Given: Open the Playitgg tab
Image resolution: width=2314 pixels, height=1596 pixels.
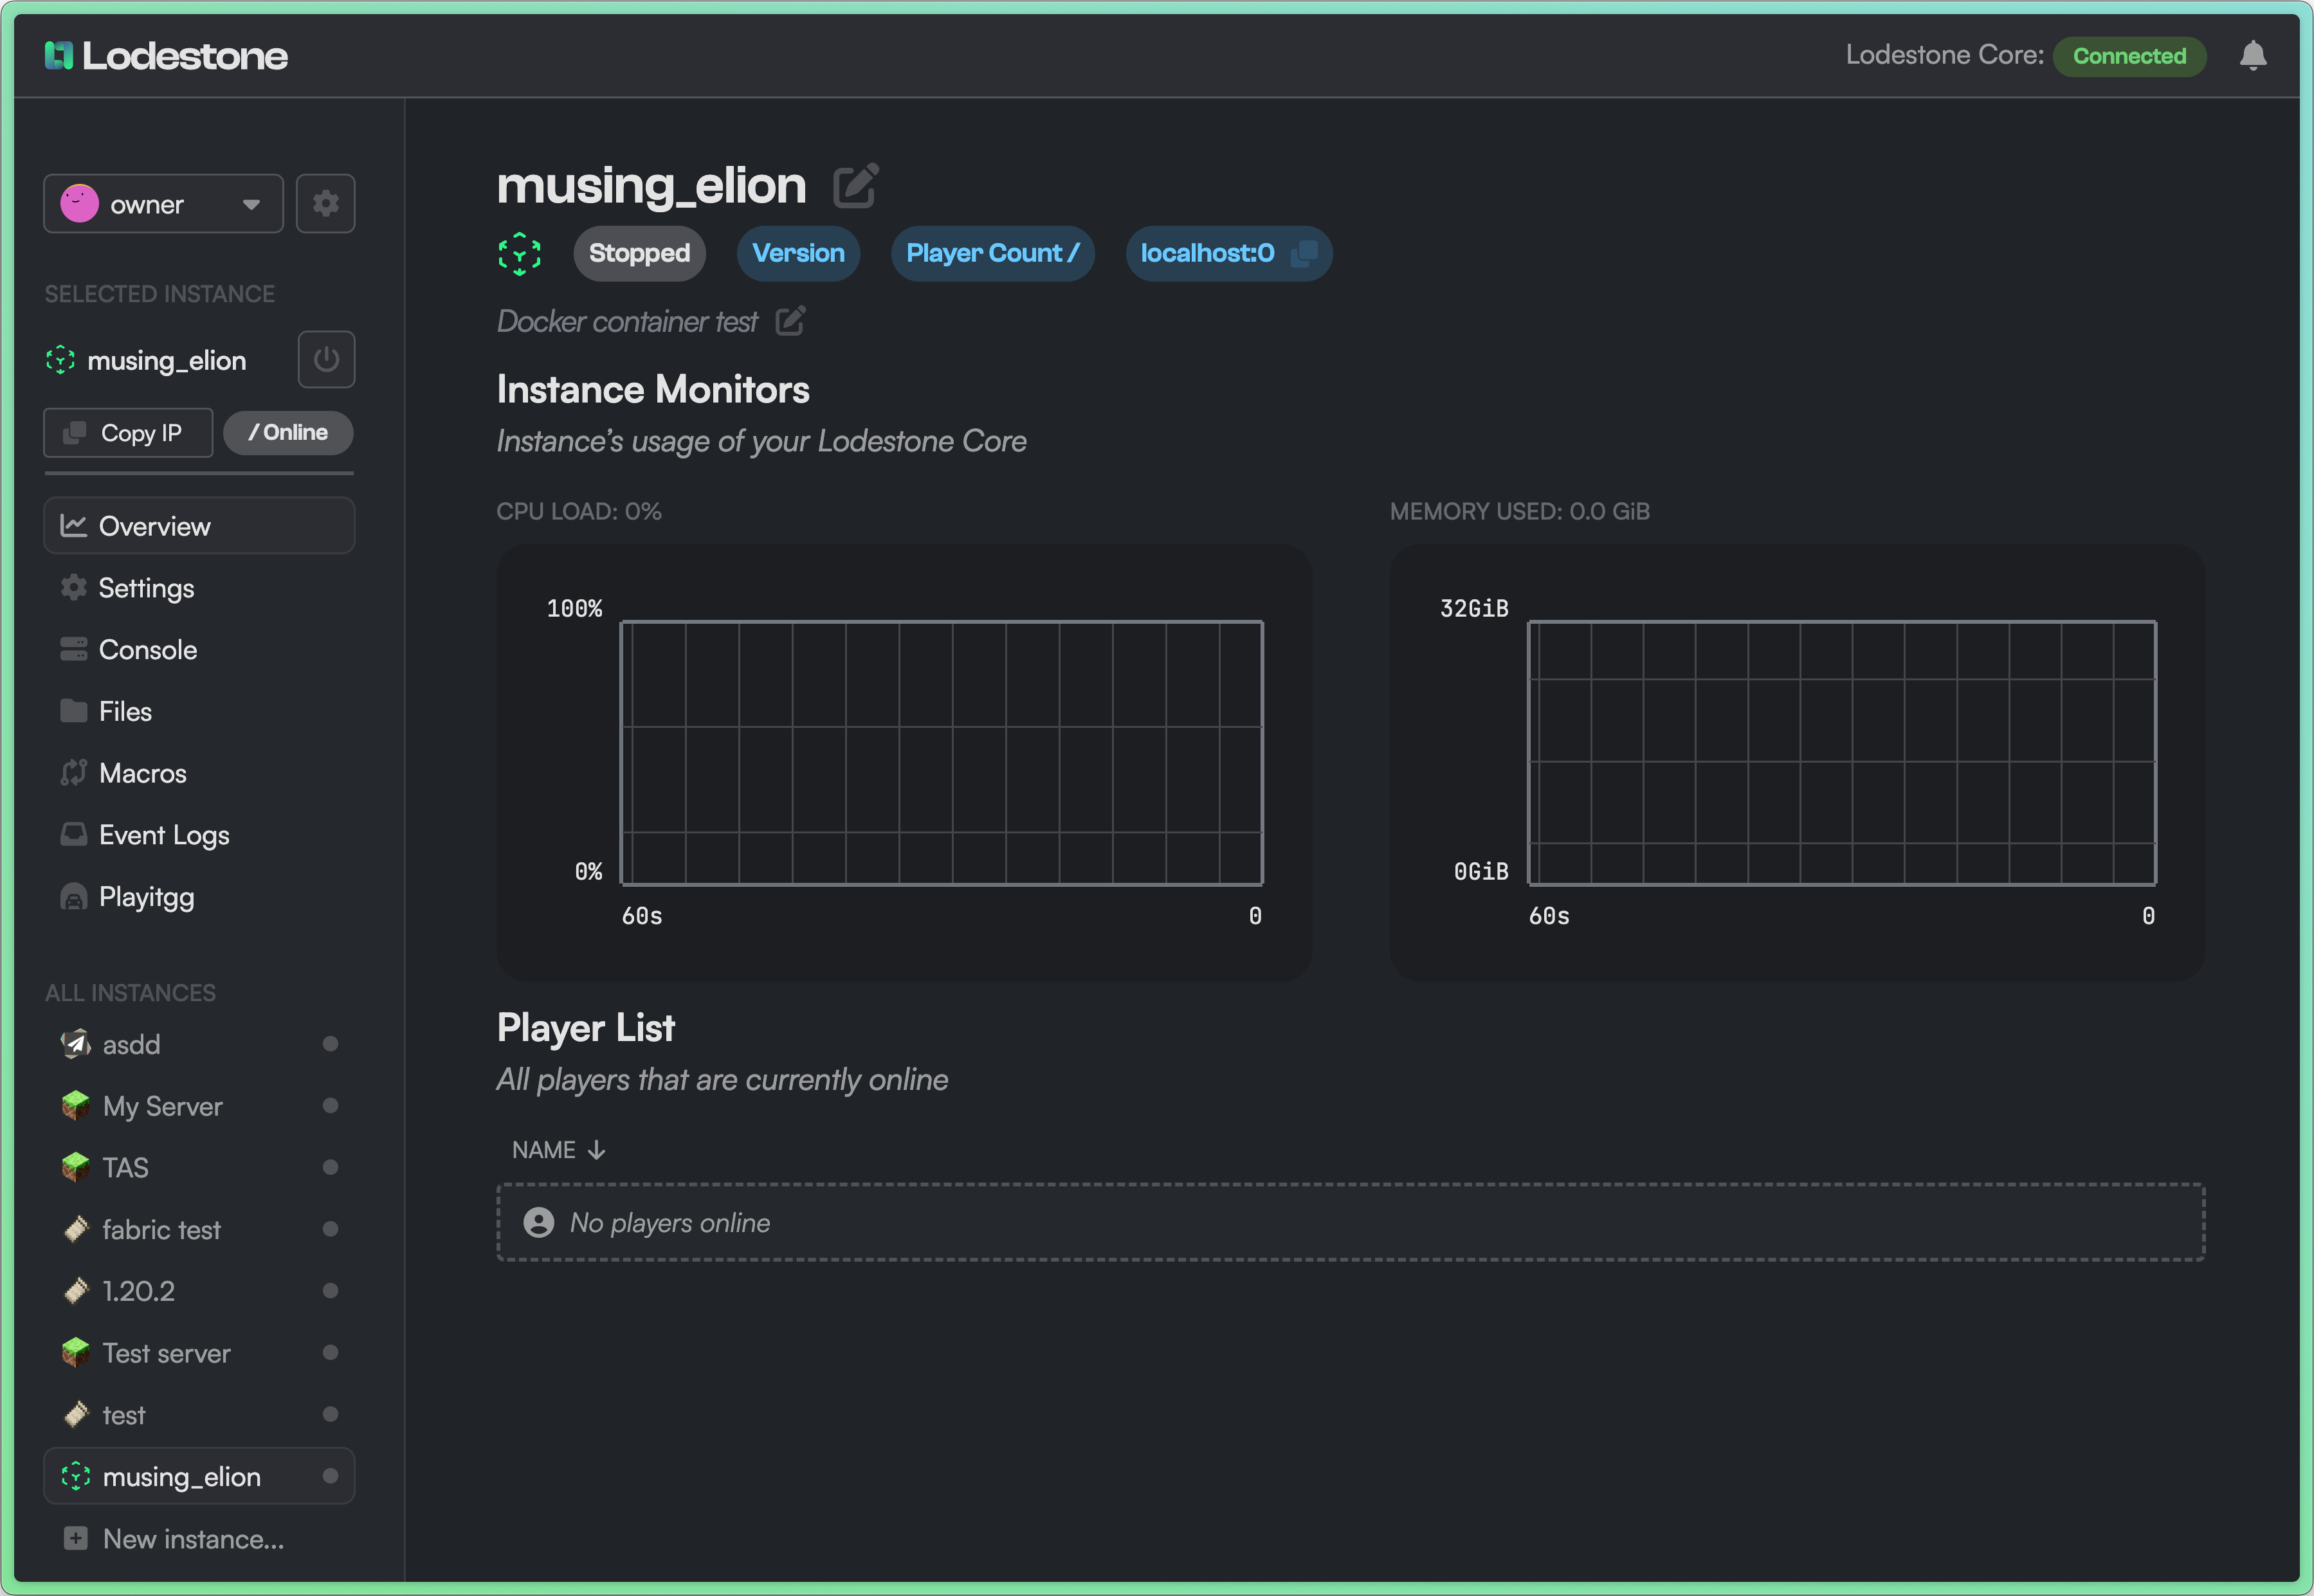Looking at the screenshot, I should pyautogui.click(x=199, y=897).
